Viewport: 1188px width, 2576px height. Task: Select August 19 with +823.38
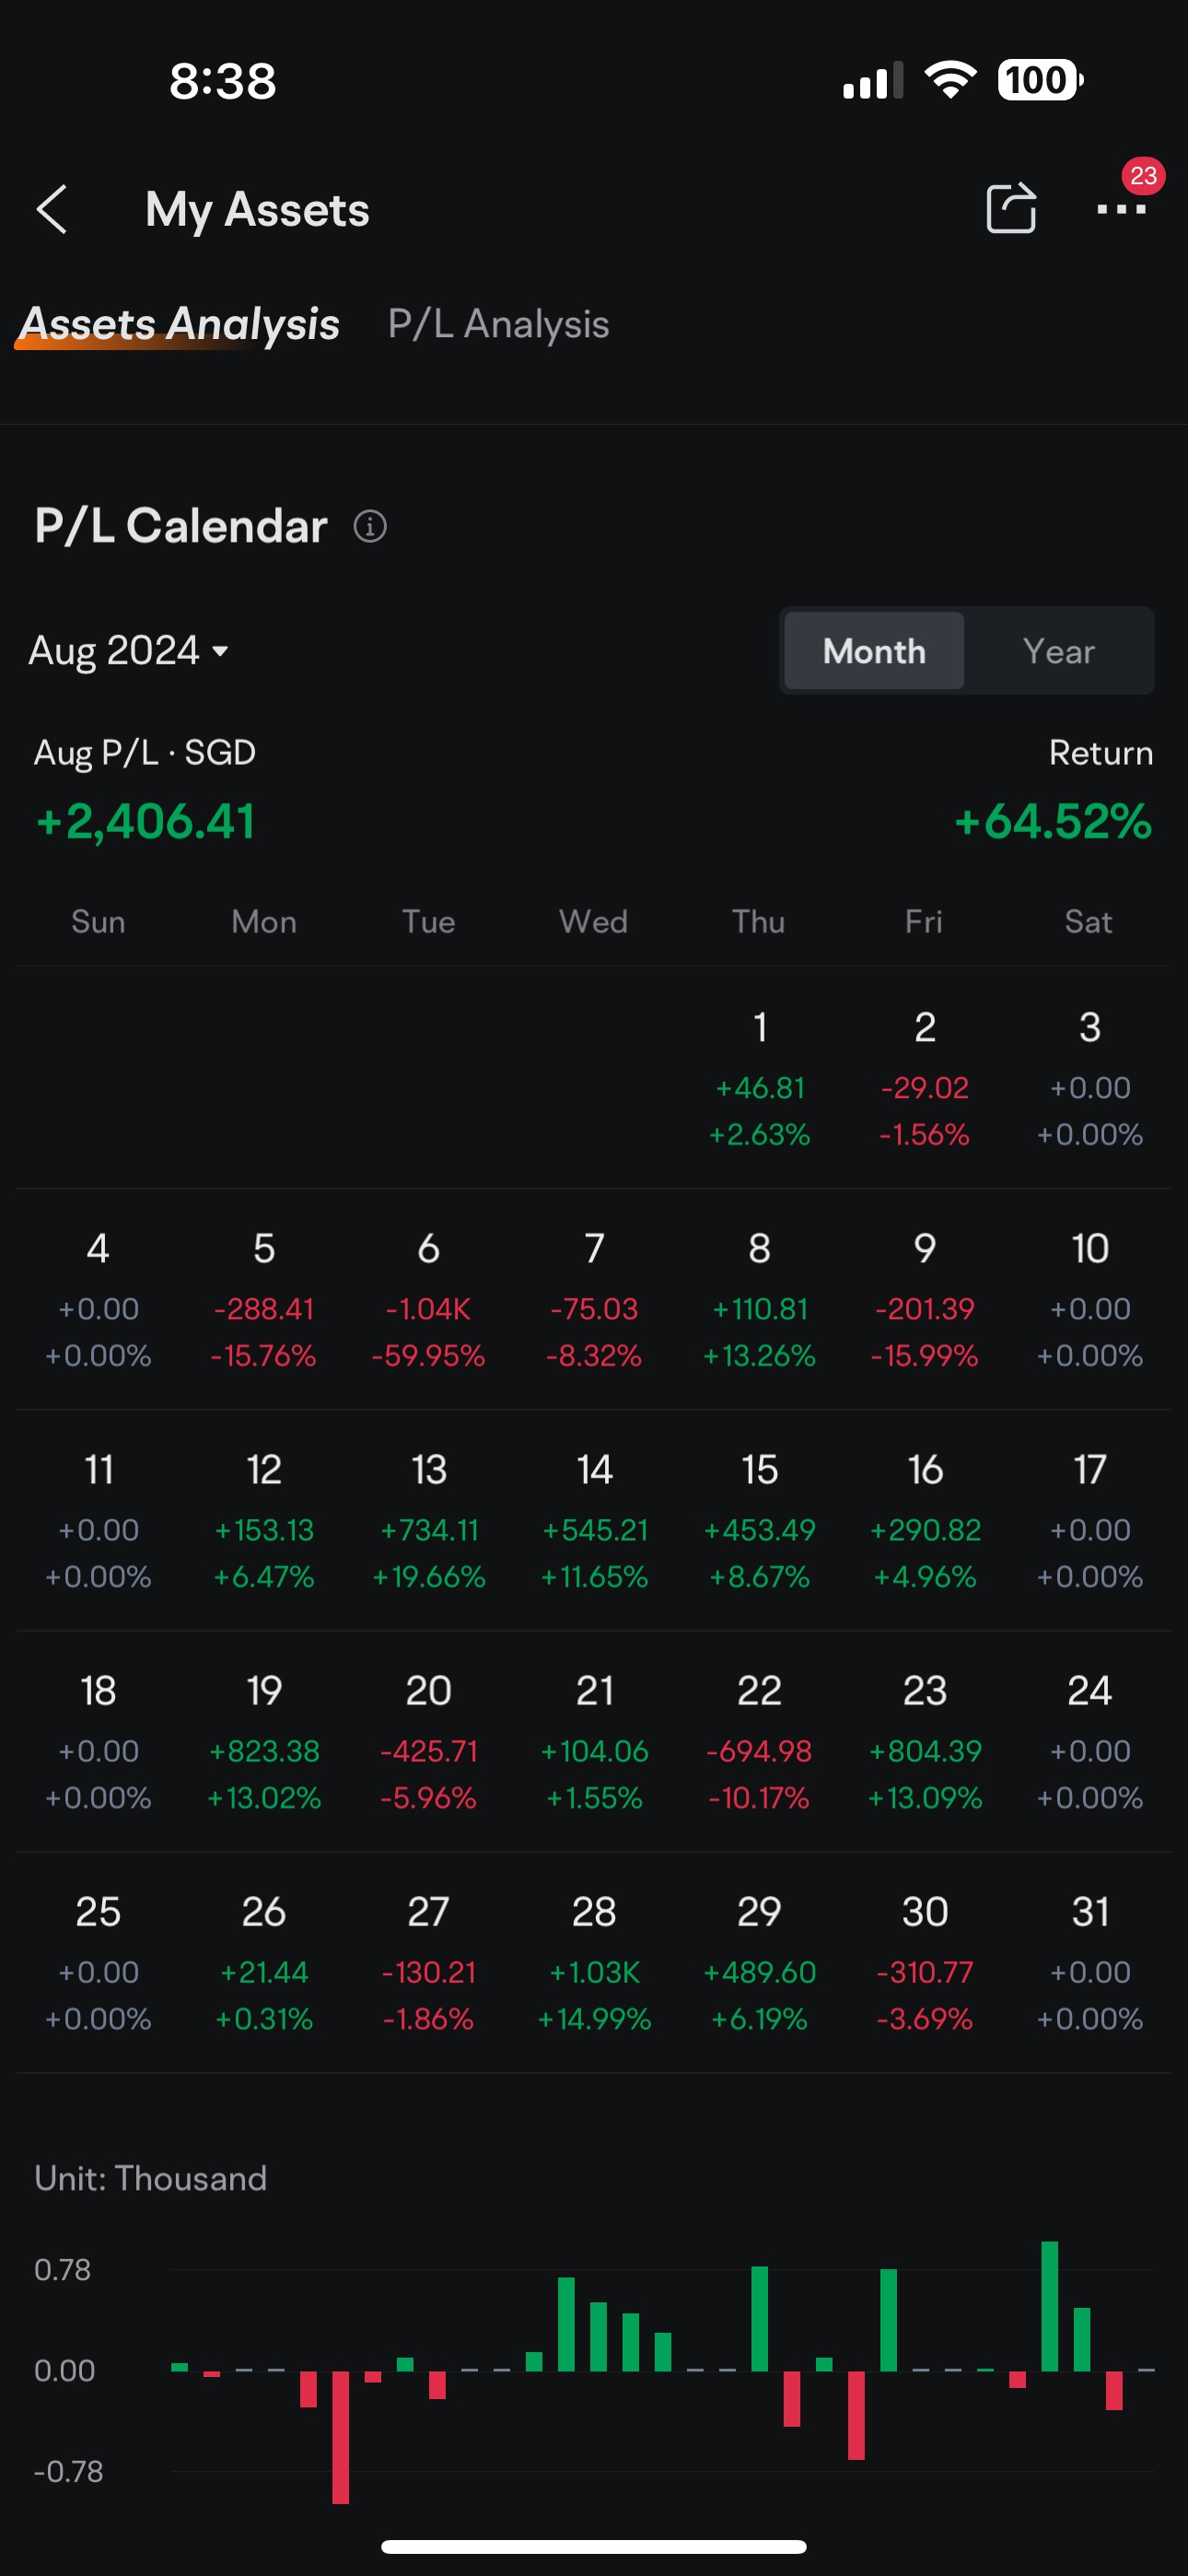(264, 1743)
